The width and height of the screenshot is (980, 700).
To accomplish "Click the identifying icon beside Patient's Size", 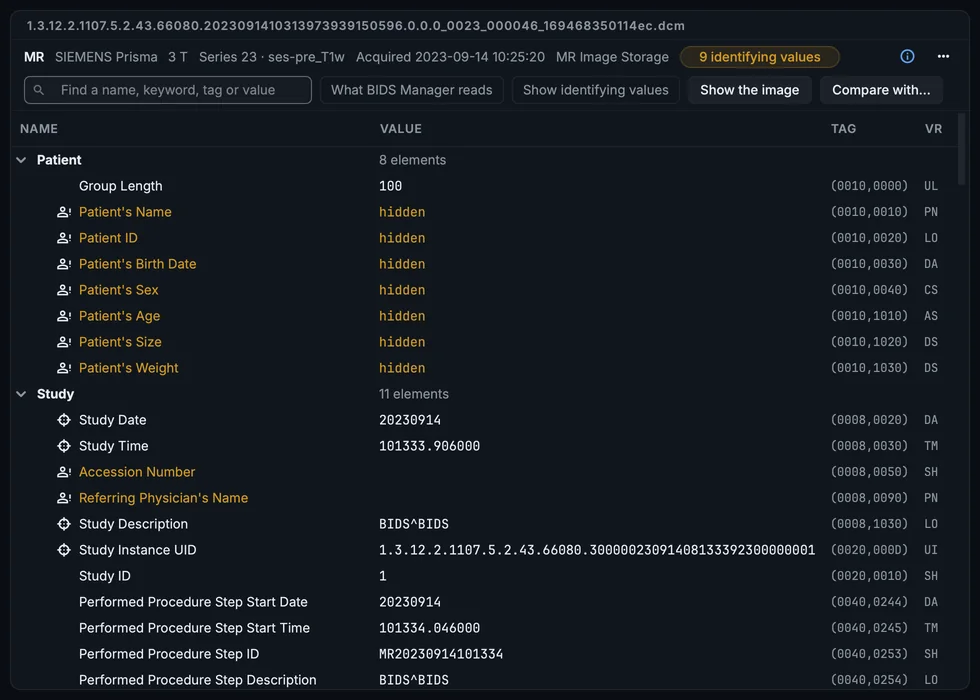I will [64, 342].
